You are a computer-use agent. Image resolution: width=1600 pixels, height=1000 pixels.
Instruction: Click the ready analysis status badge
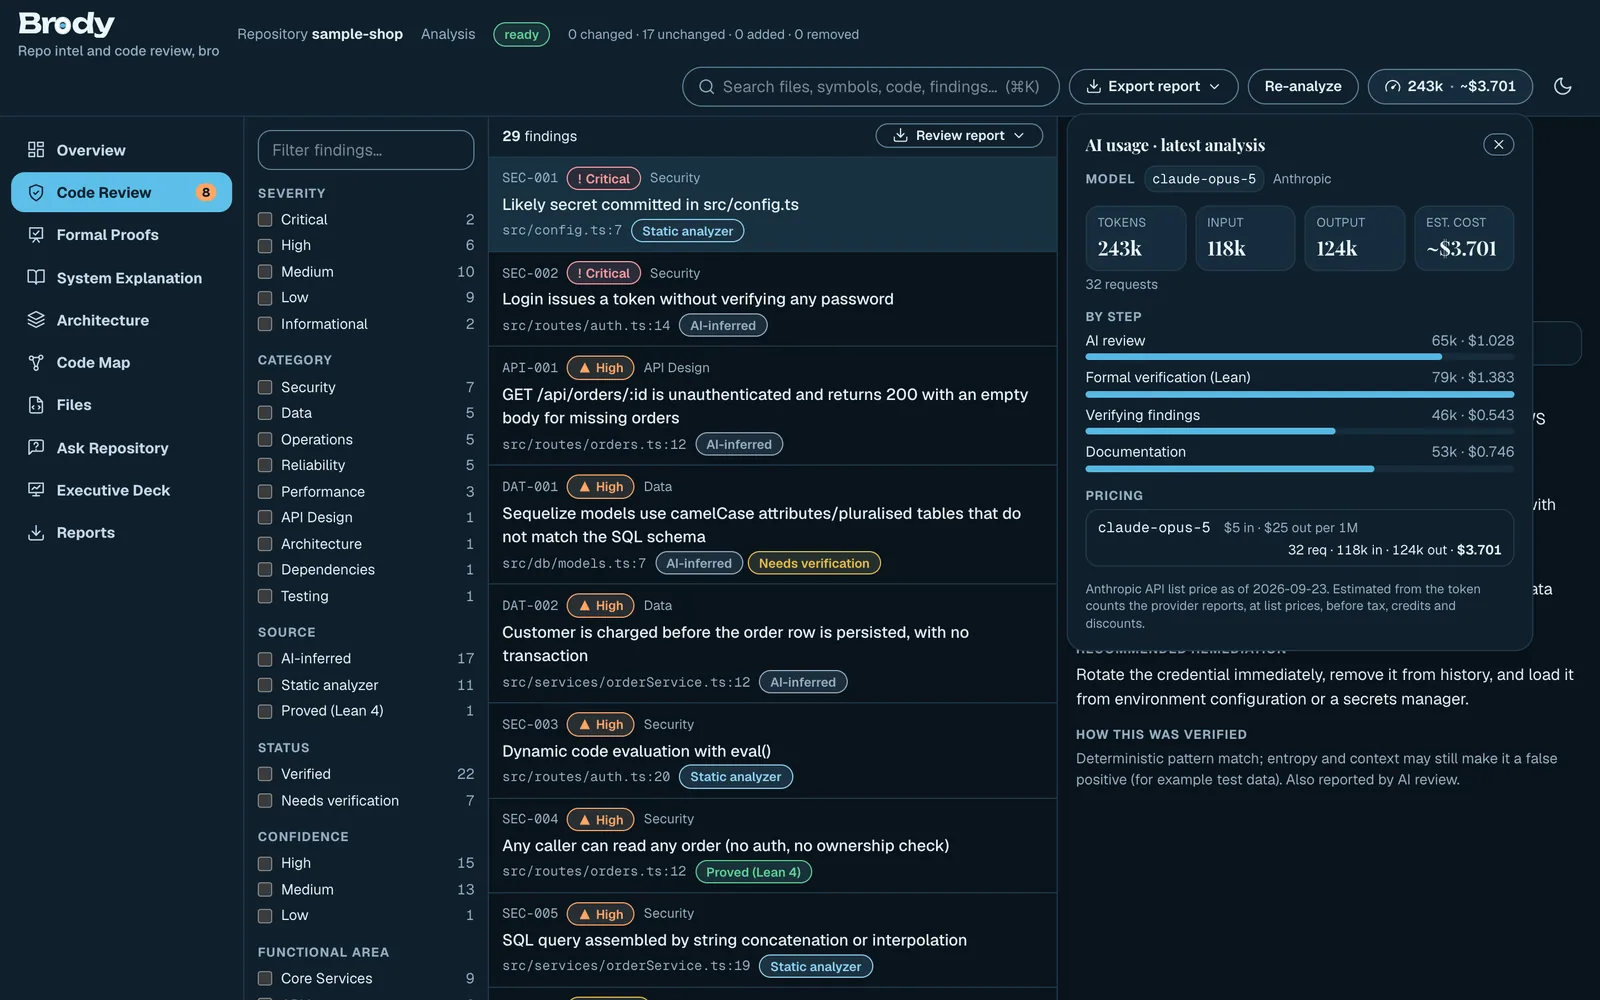click(521, 35)
